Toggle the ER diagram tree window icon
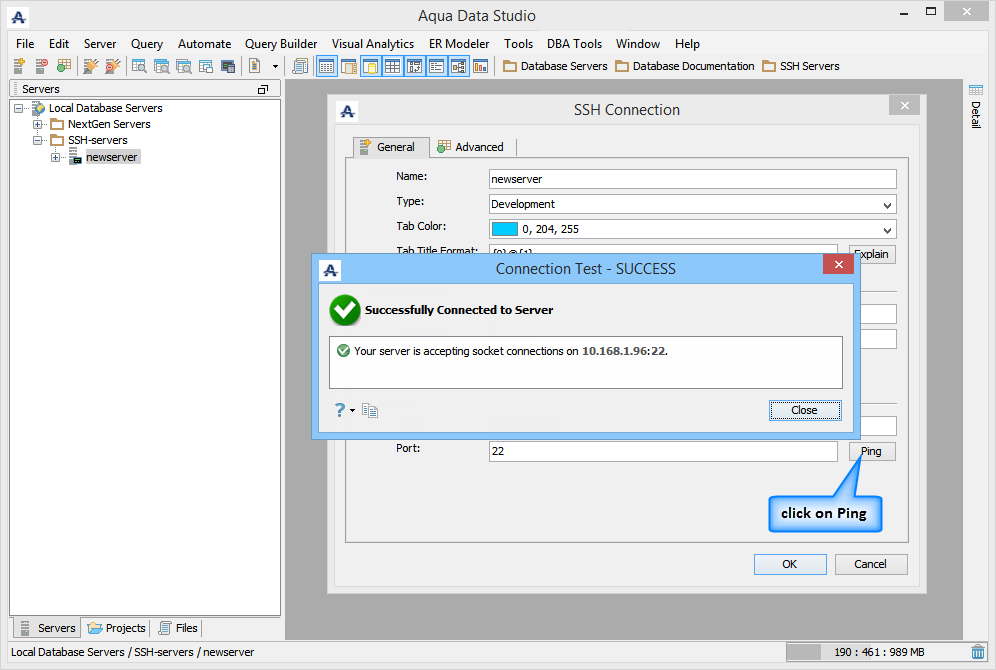This screenshot has width=996, height=670. [x=459, y=66]
